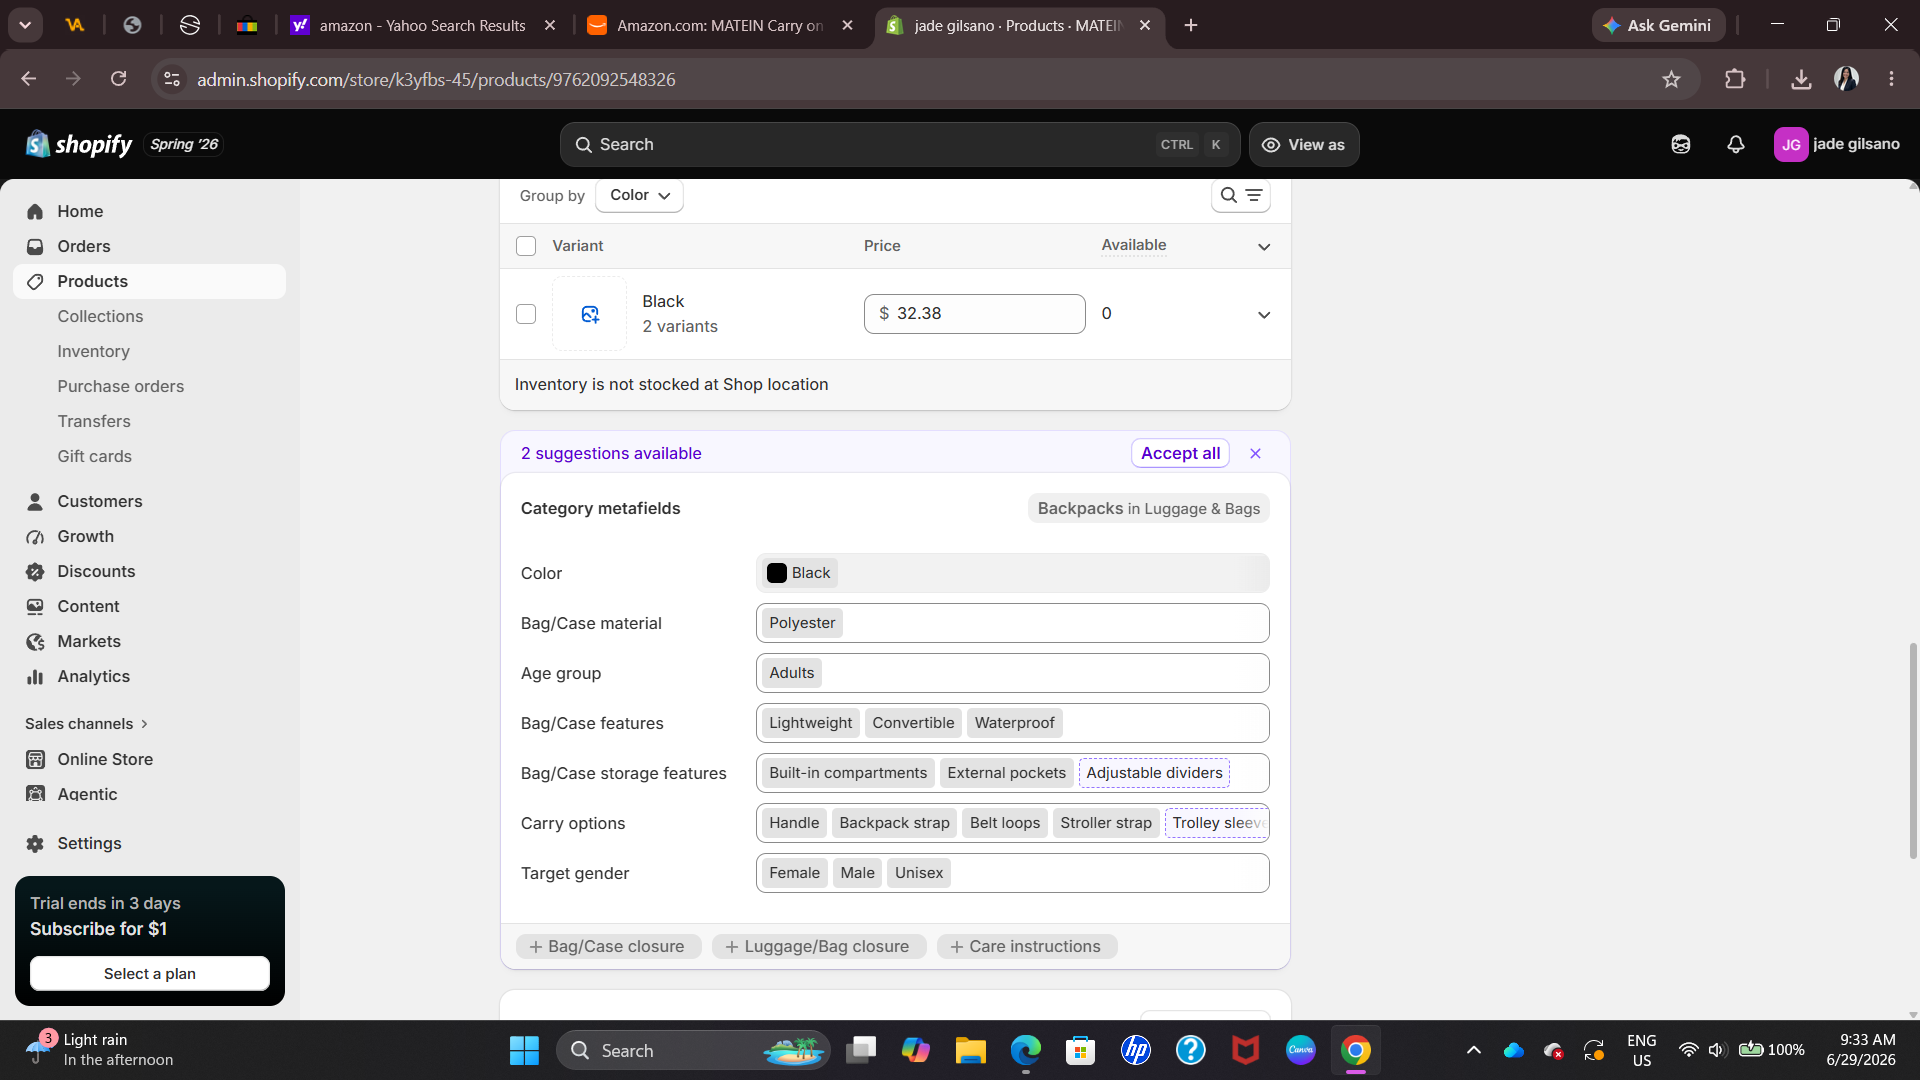This screenshot has width=1920, height=1080.
Task: Open jade gilsano account menu
Action: [1836, 144]
